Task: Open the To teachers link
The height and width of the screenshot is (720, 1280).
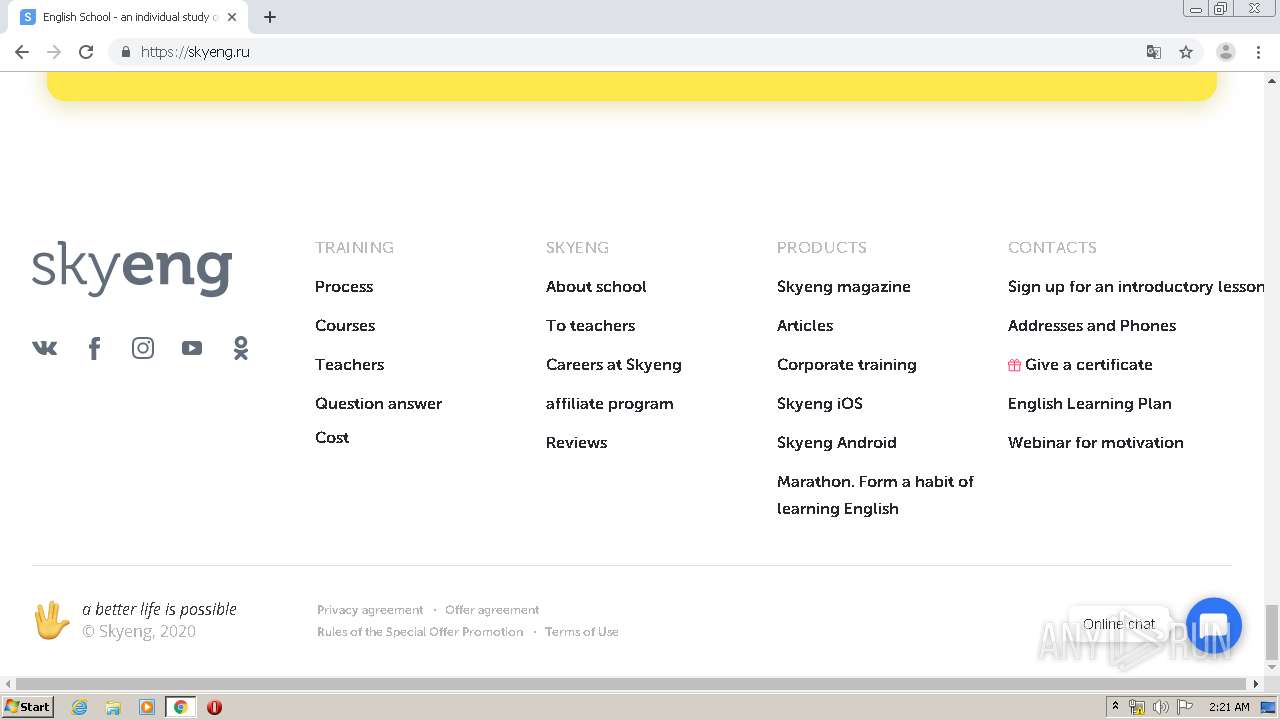Action: tap(590, 325)
